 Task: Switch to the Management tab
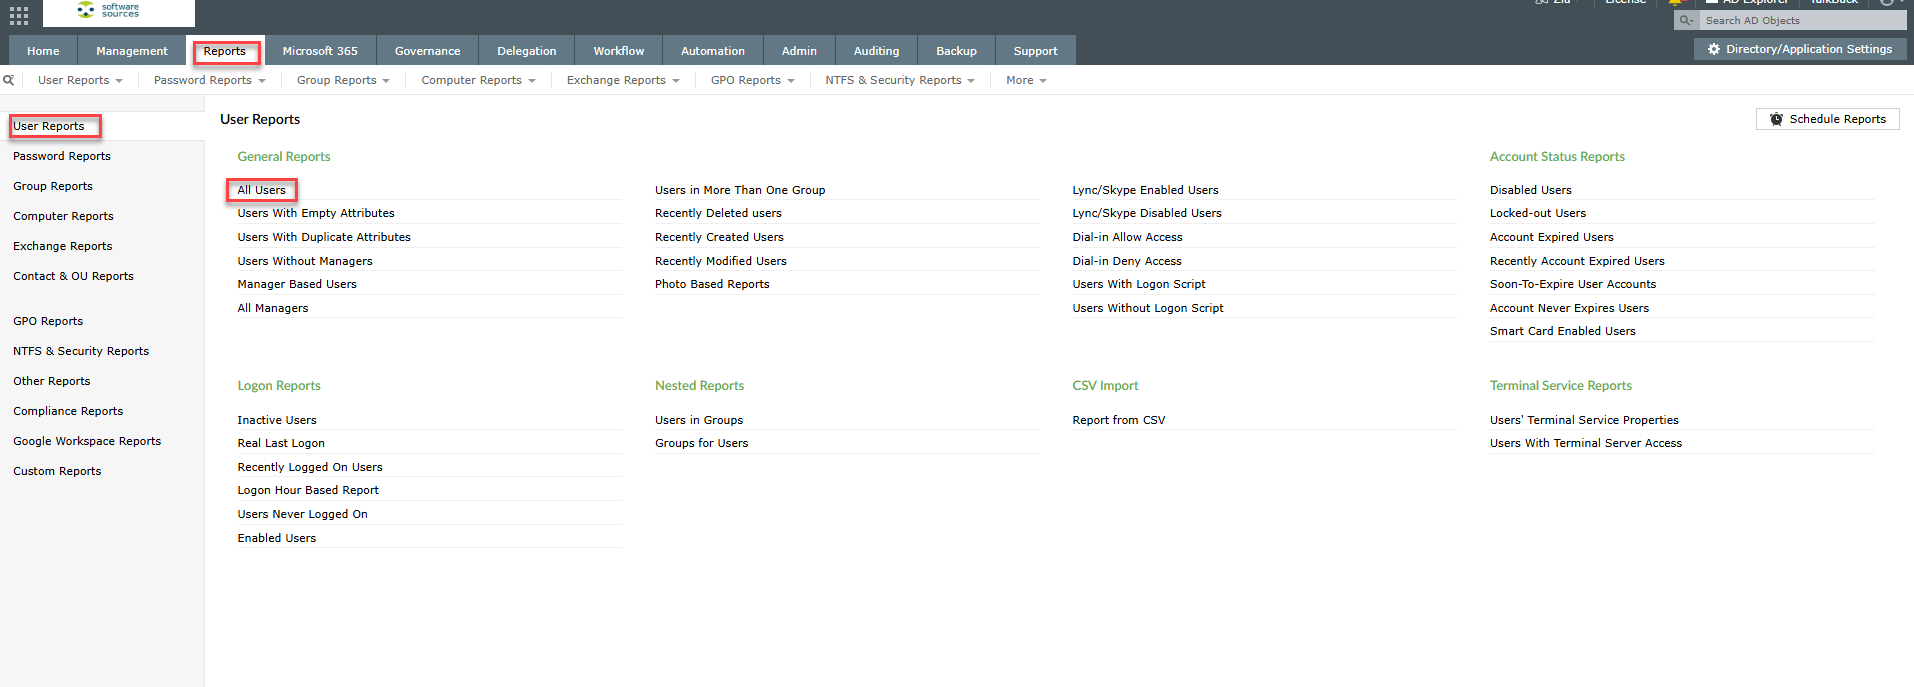(131, 51)
